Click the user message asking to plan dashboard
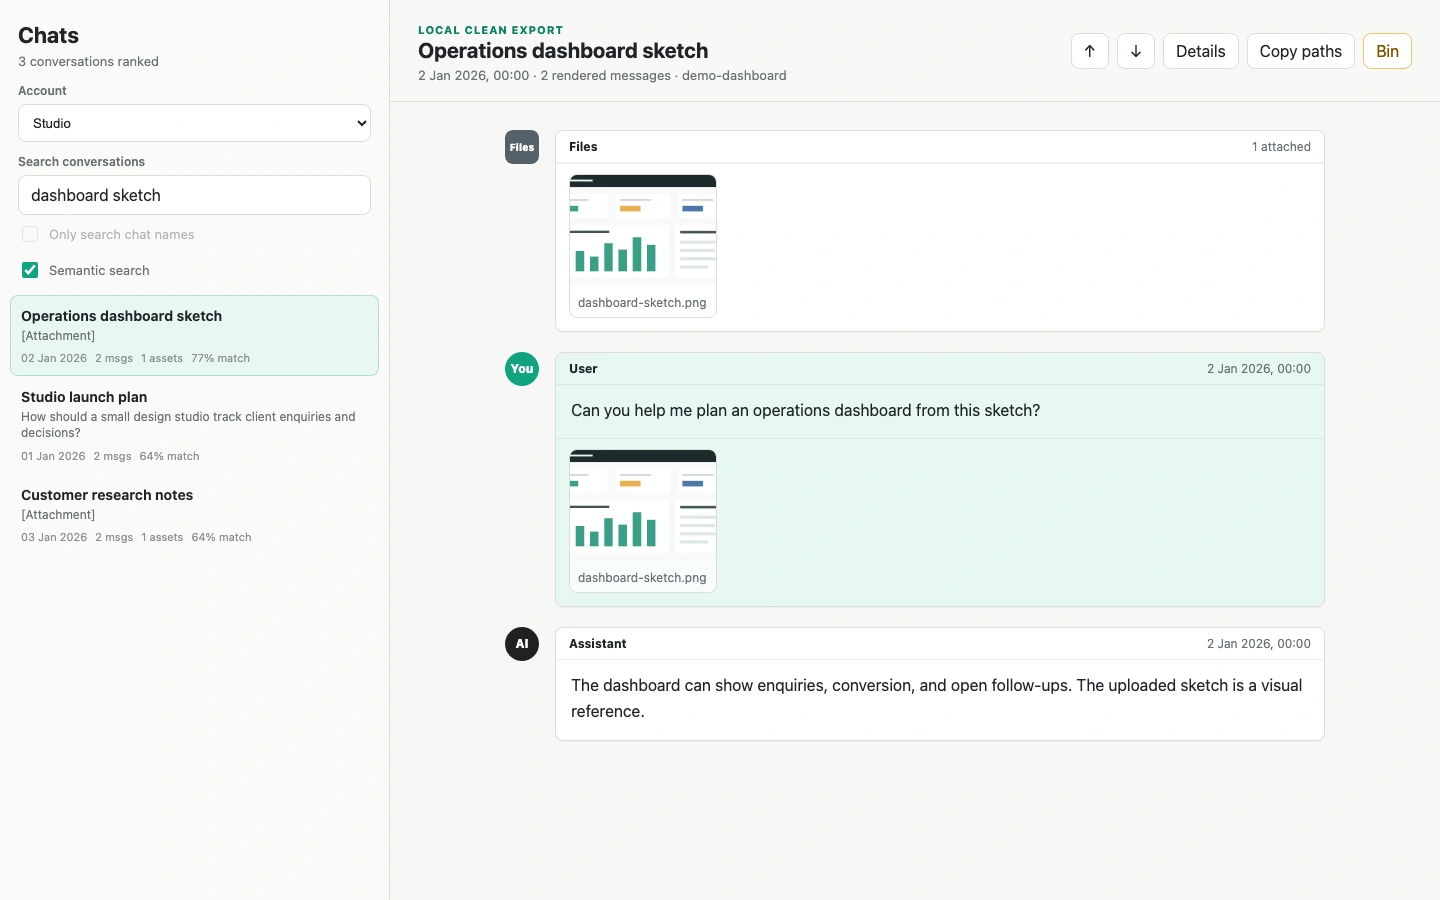The image size is (1440, 900). coord(806,411)
